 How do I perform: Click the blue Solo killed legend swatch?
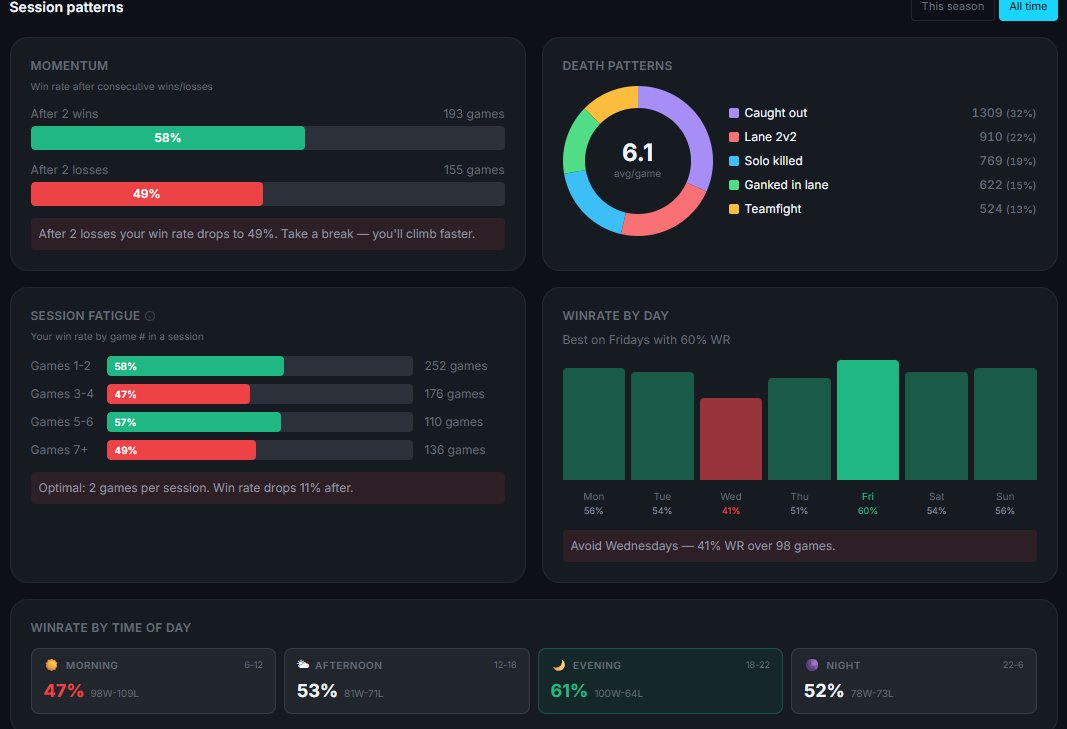point(734,161)
